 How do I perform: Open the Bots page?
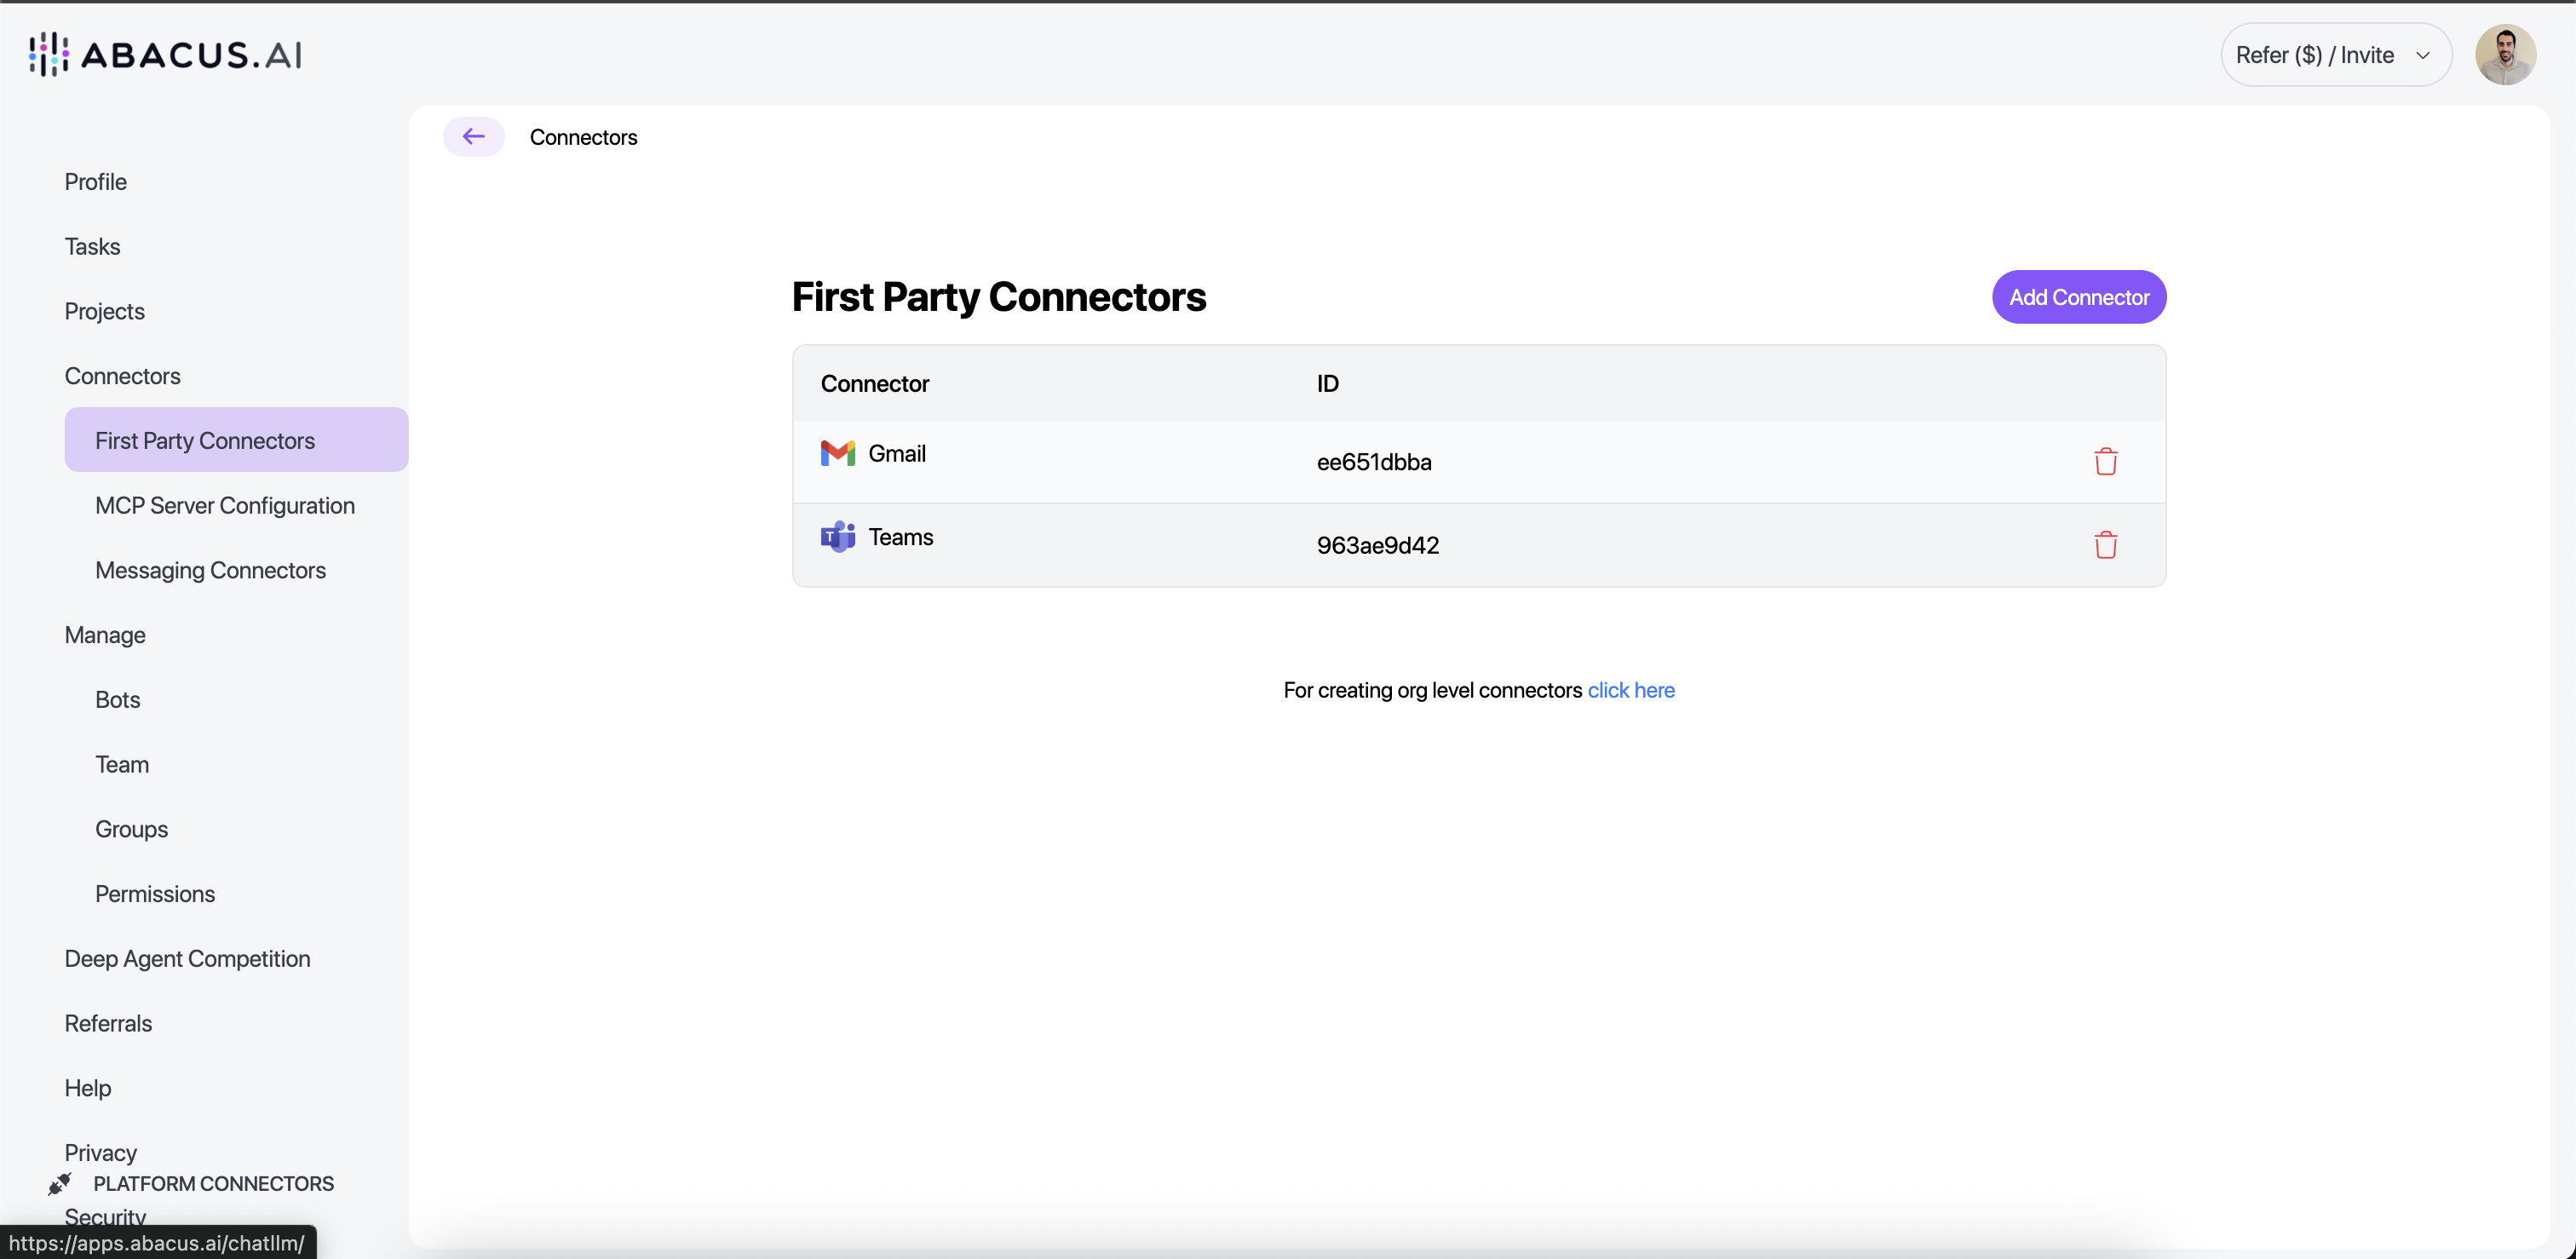point(117,699)
